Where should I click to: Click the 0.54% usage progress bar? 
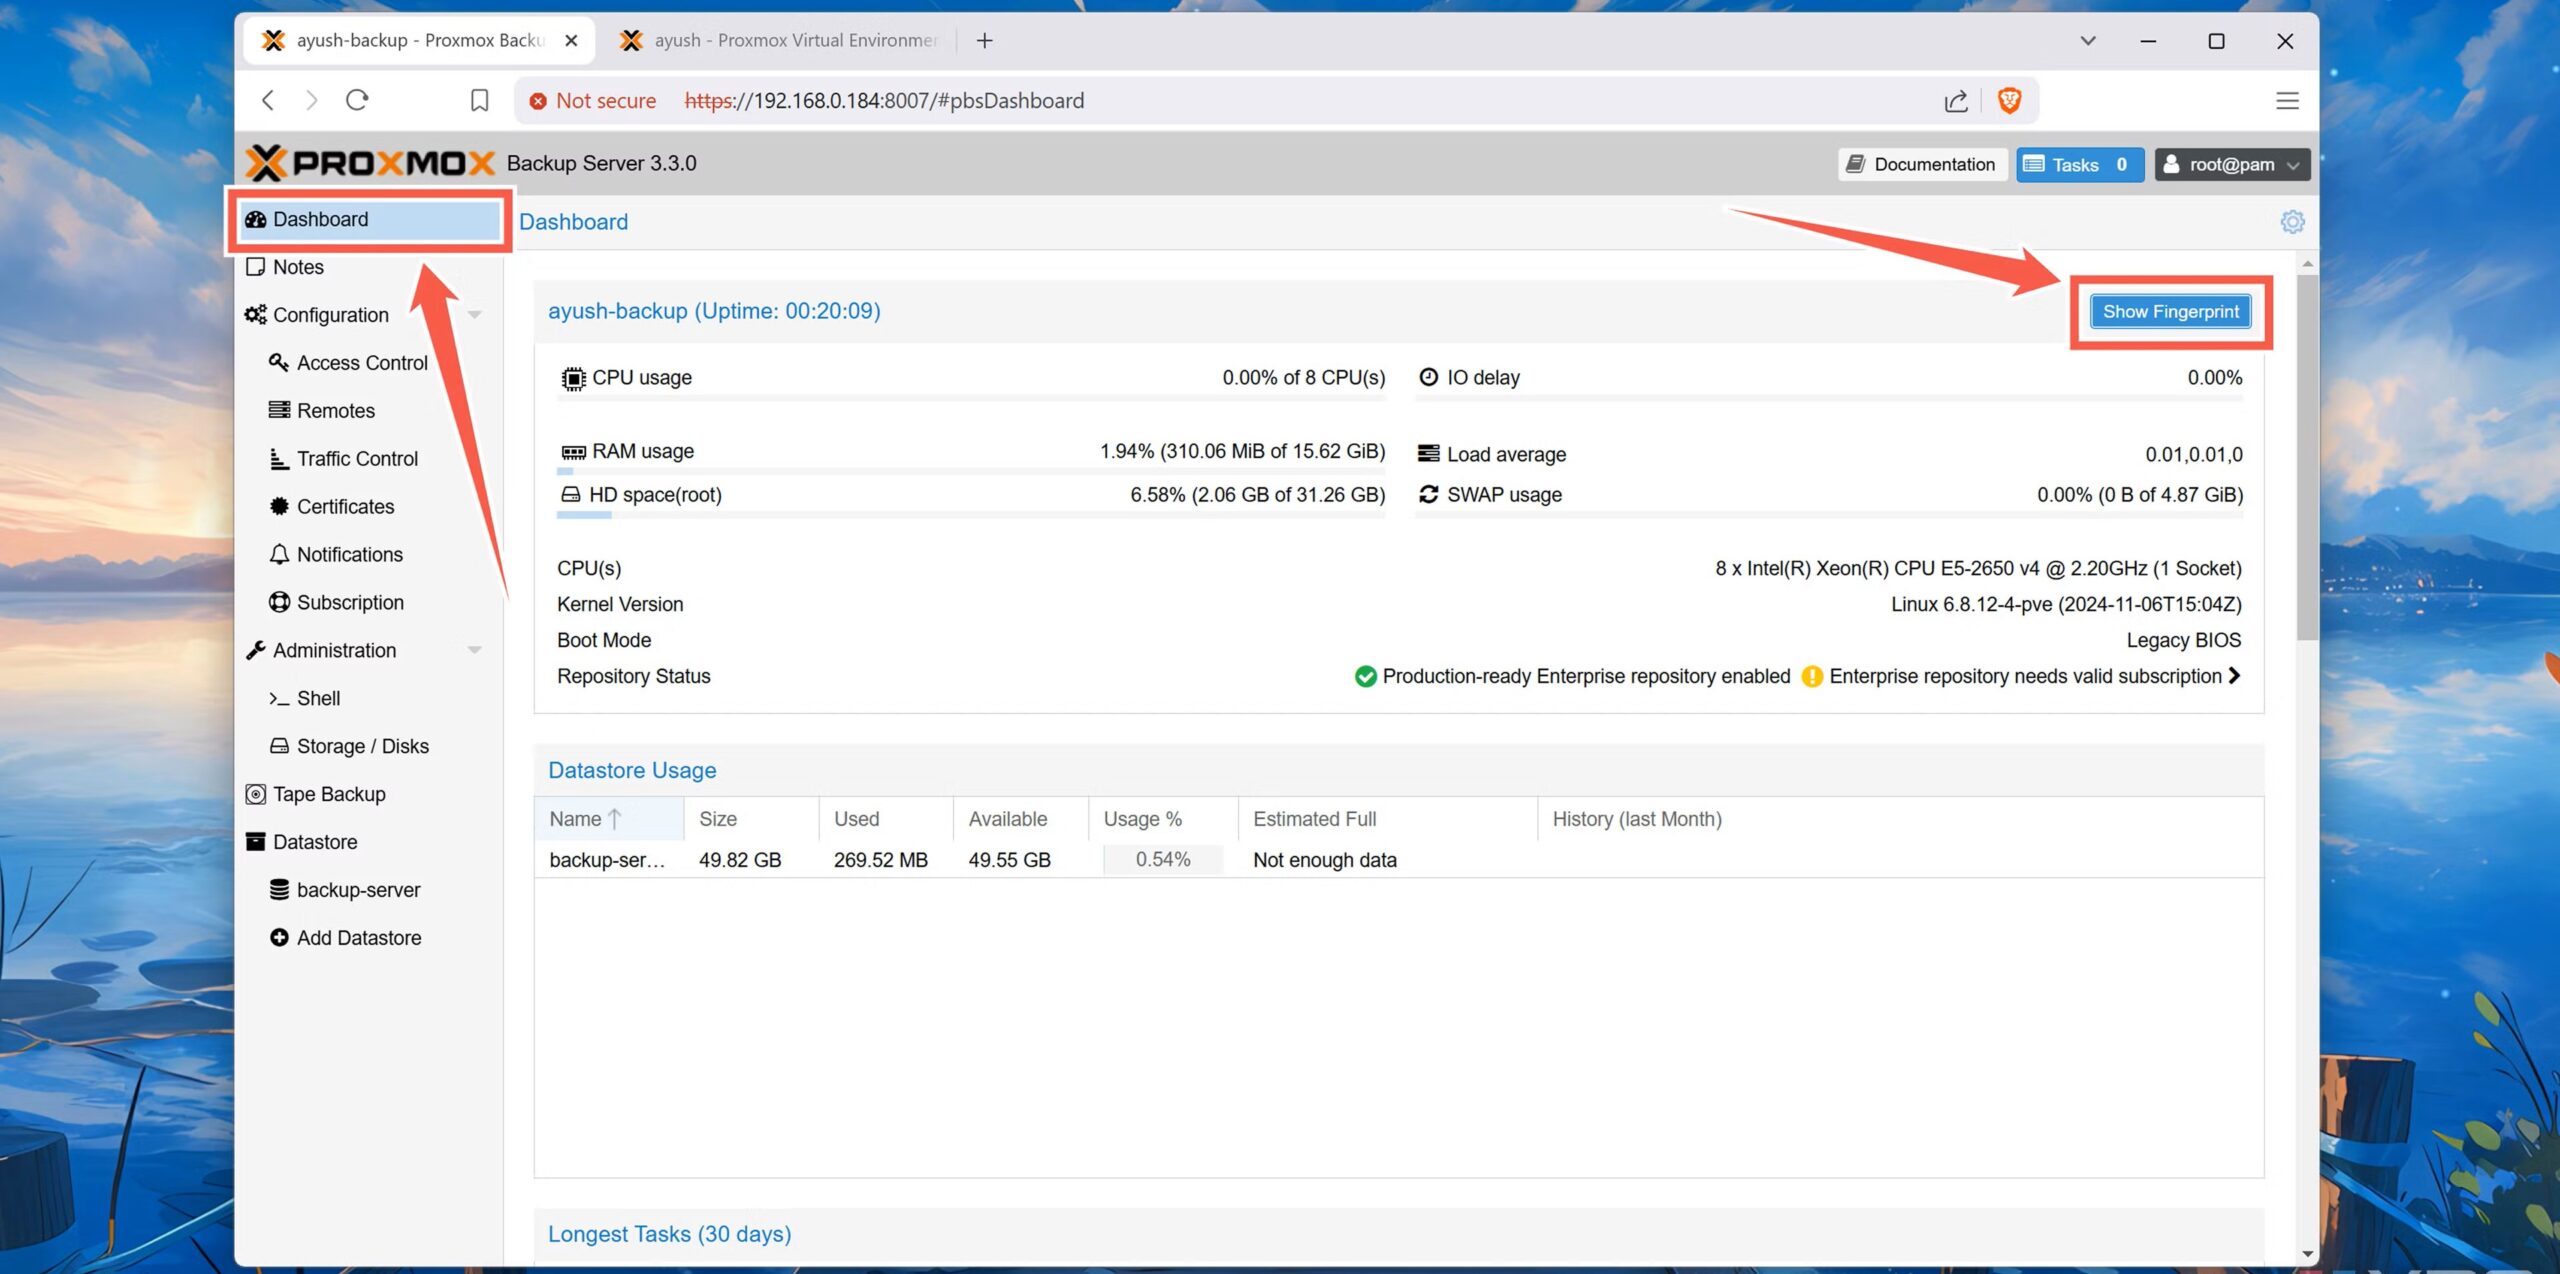[1162, 859]
